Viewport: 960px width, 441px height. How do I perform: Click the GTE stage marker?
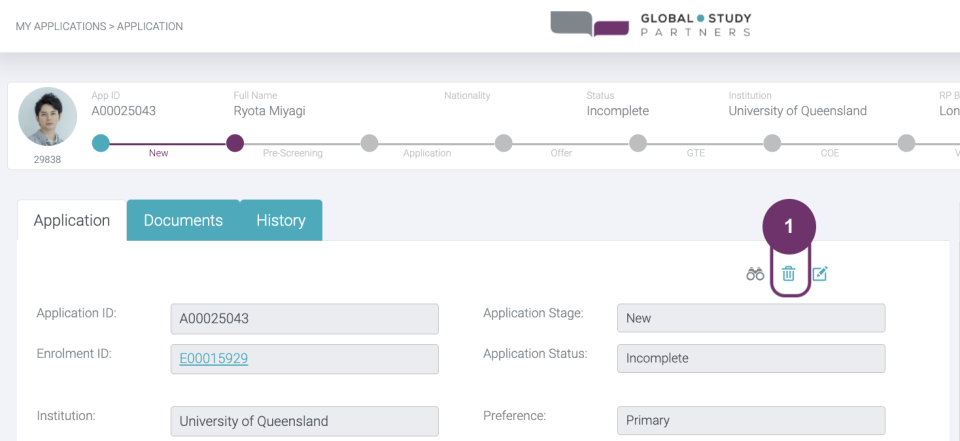pos(638,143)
